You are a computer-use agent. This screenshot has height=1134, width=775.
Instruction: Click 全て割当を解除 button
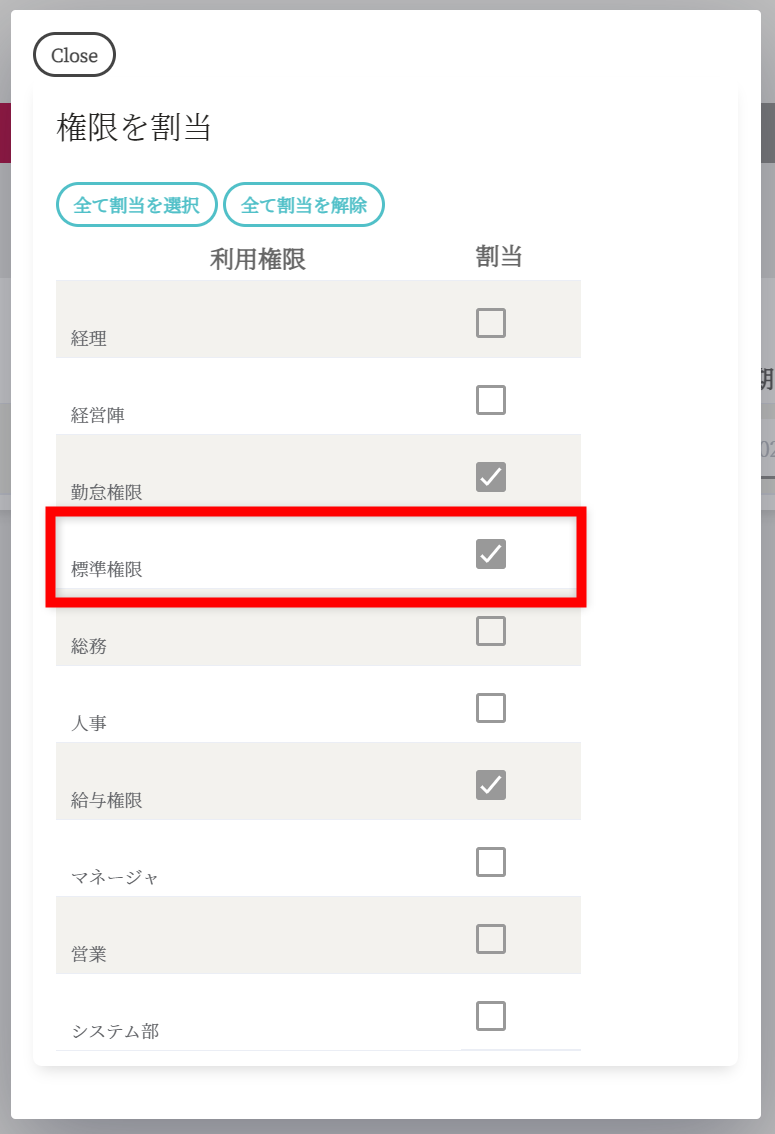(x=304, y=205)
